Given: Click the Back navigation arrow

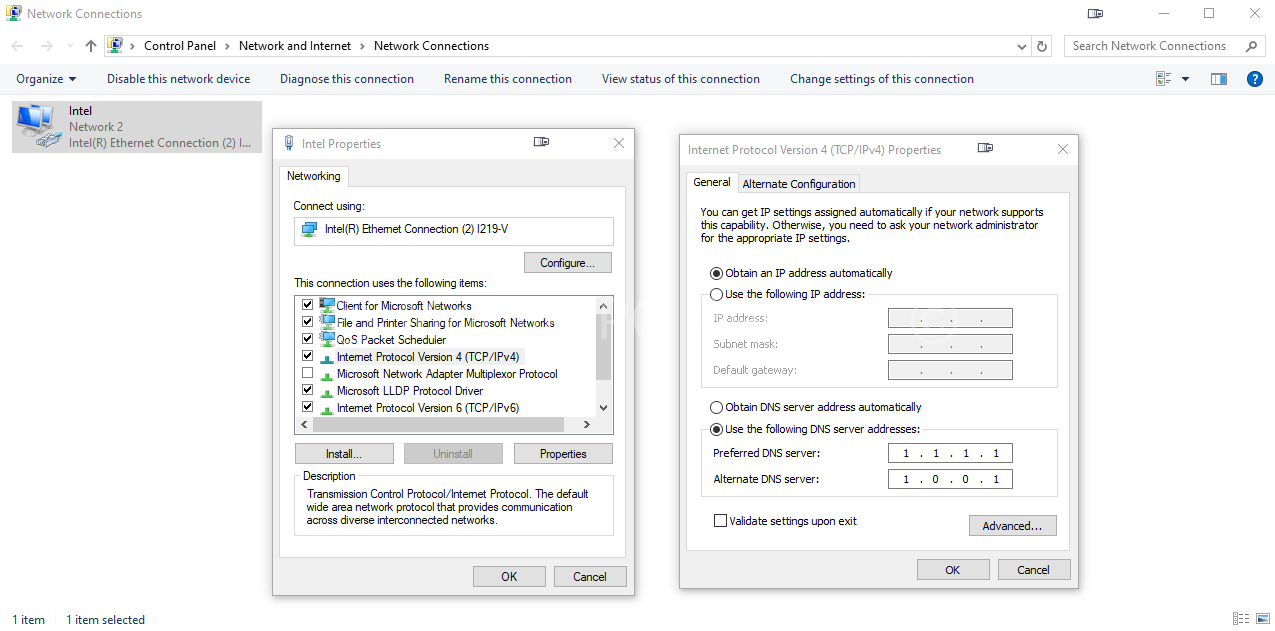Looking at the screenshot, I should (x=18, y=46).
